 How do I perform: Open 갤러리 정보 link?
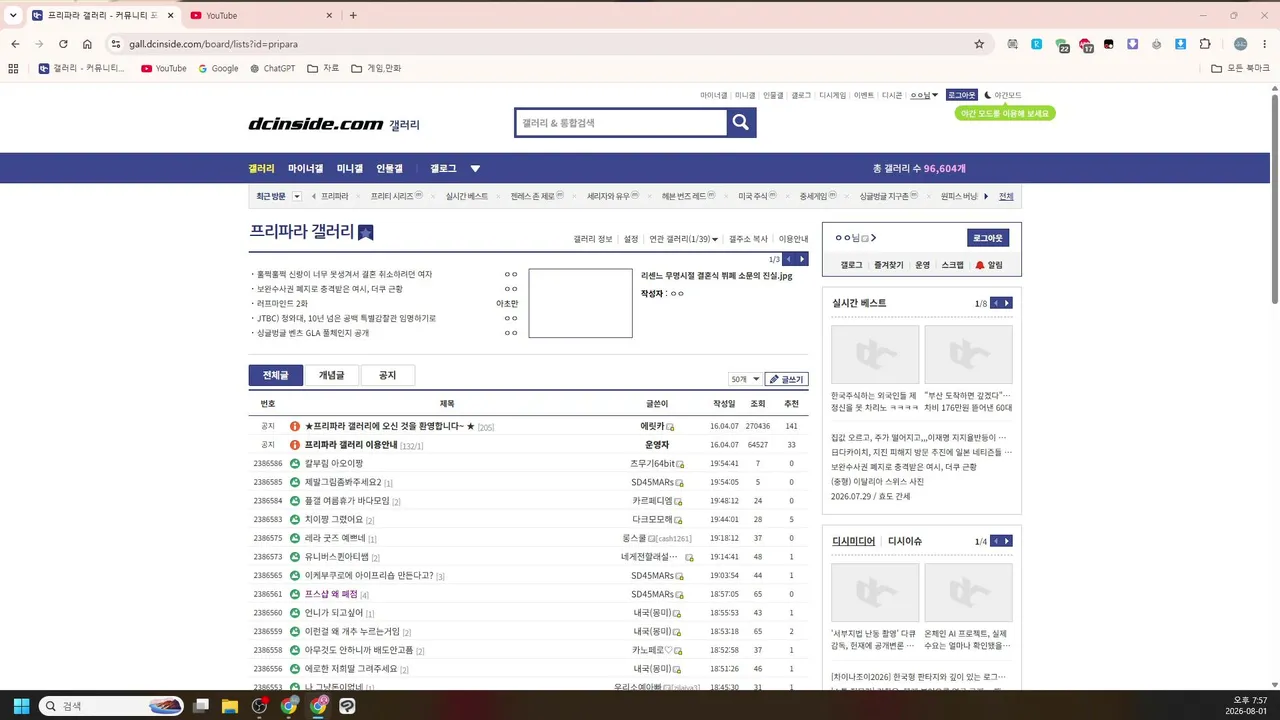(593, 239)
